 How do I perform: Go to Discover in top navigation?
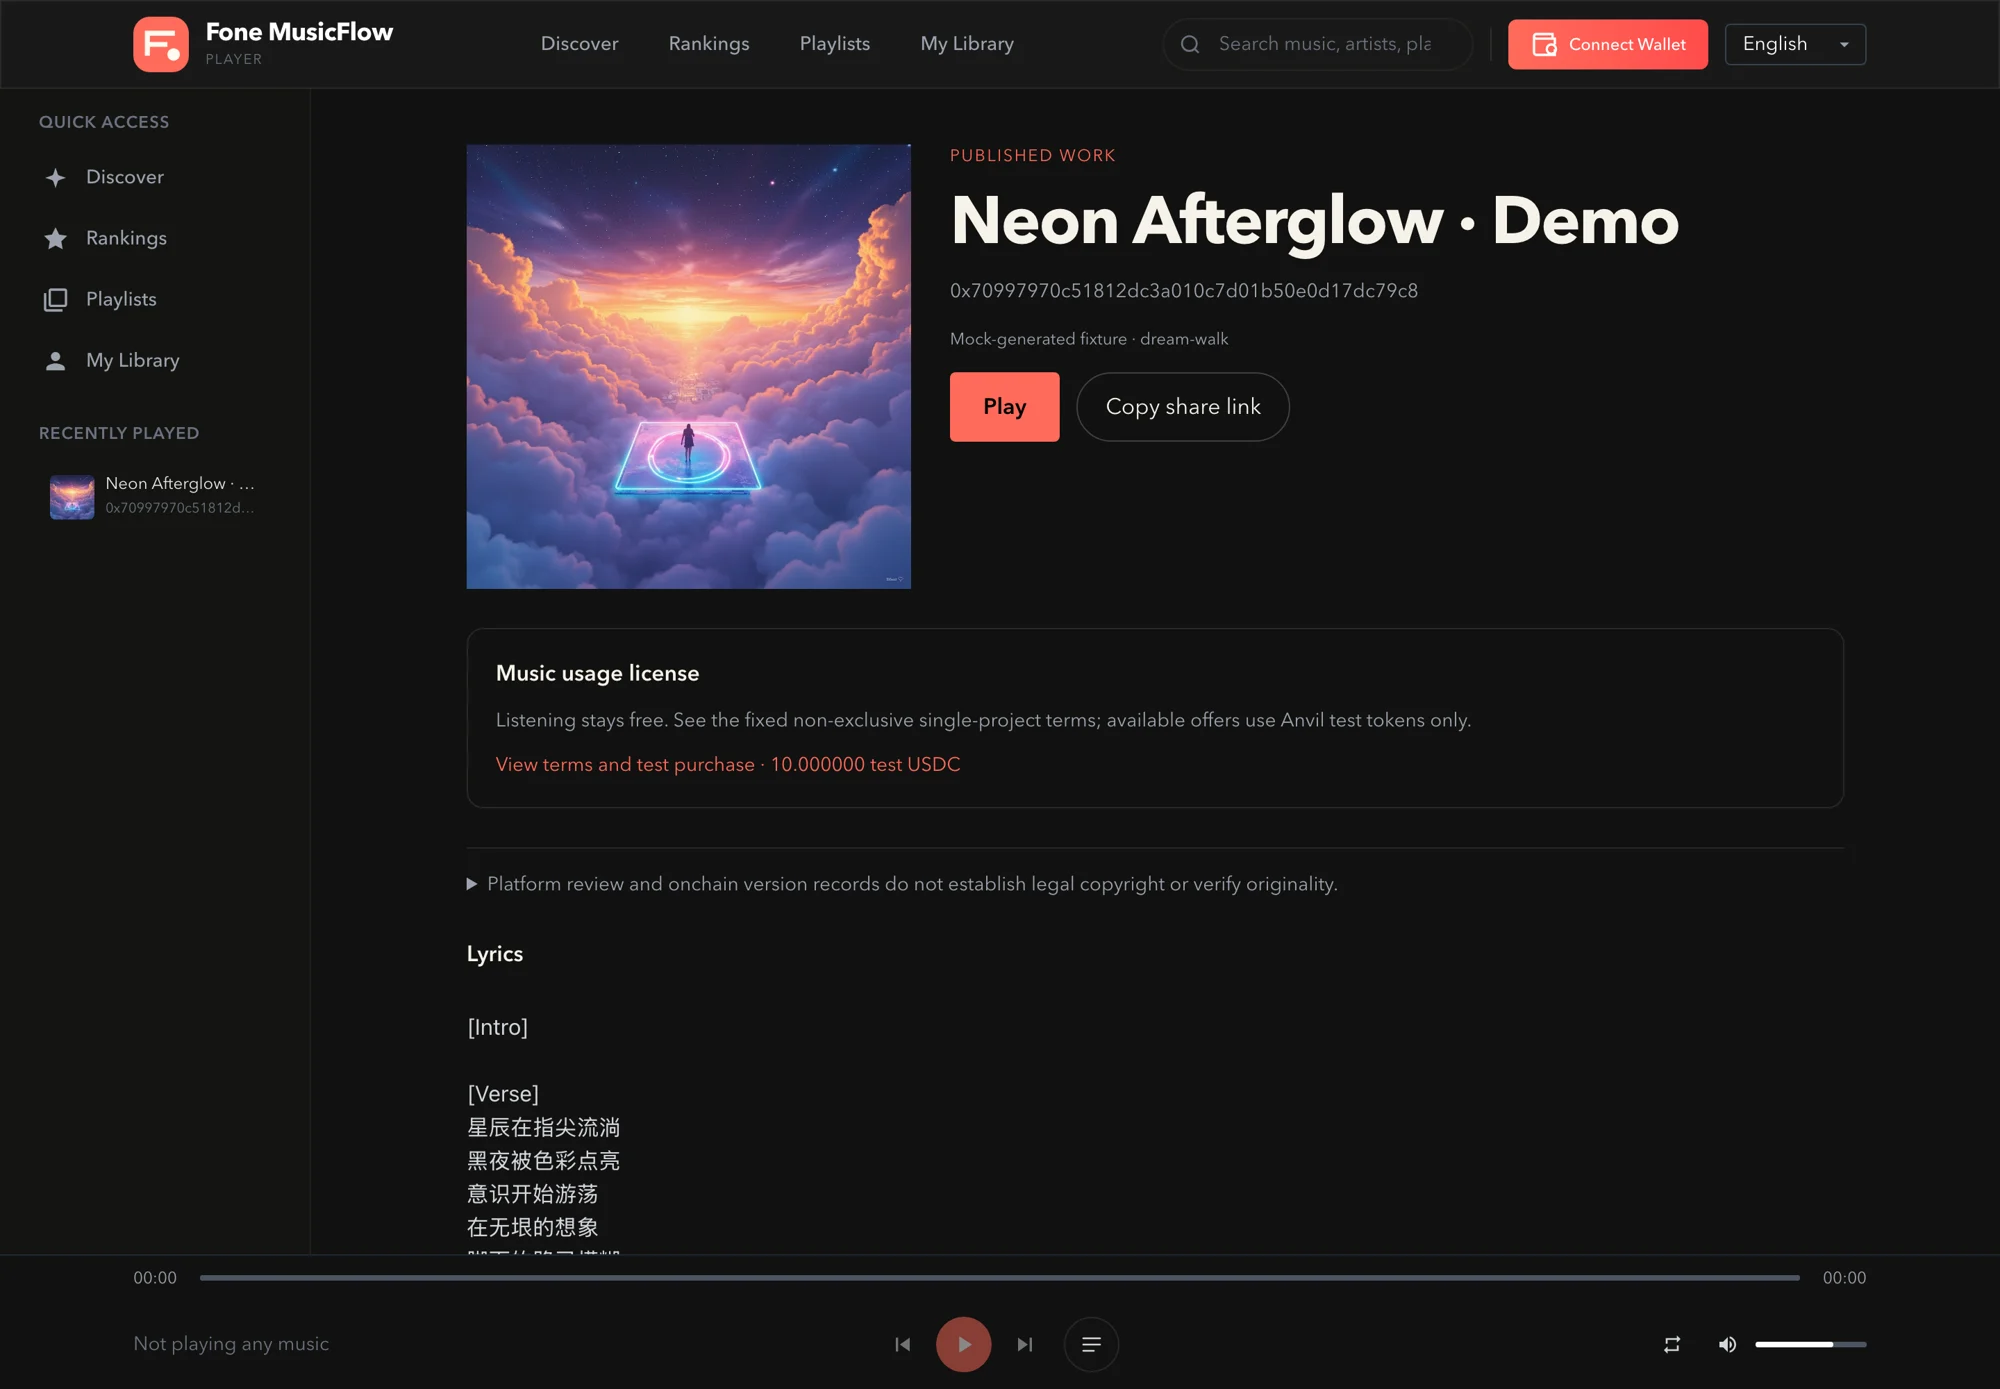tap(580, 44)
